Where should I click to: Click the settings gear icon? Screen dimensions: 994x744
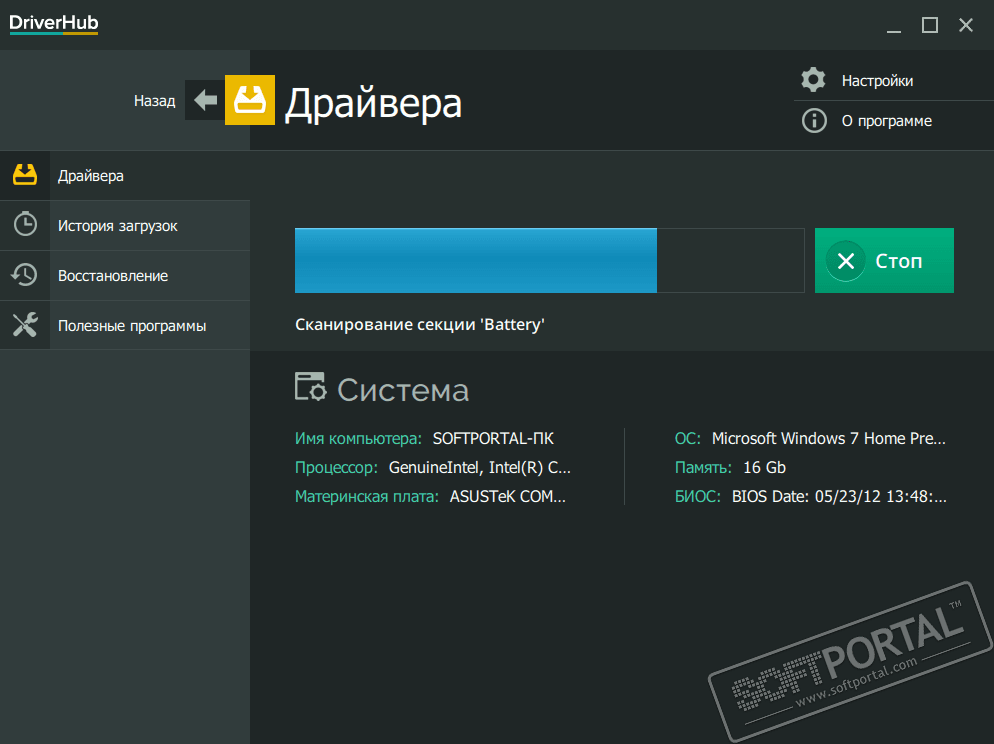813,80
